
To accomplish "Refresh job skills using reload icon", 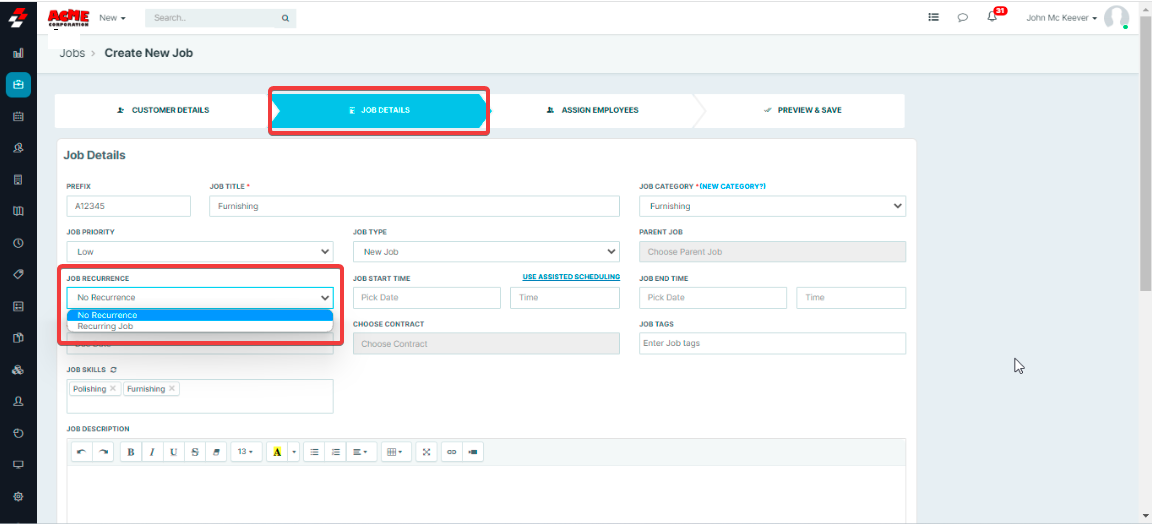I will pos(113,370).
